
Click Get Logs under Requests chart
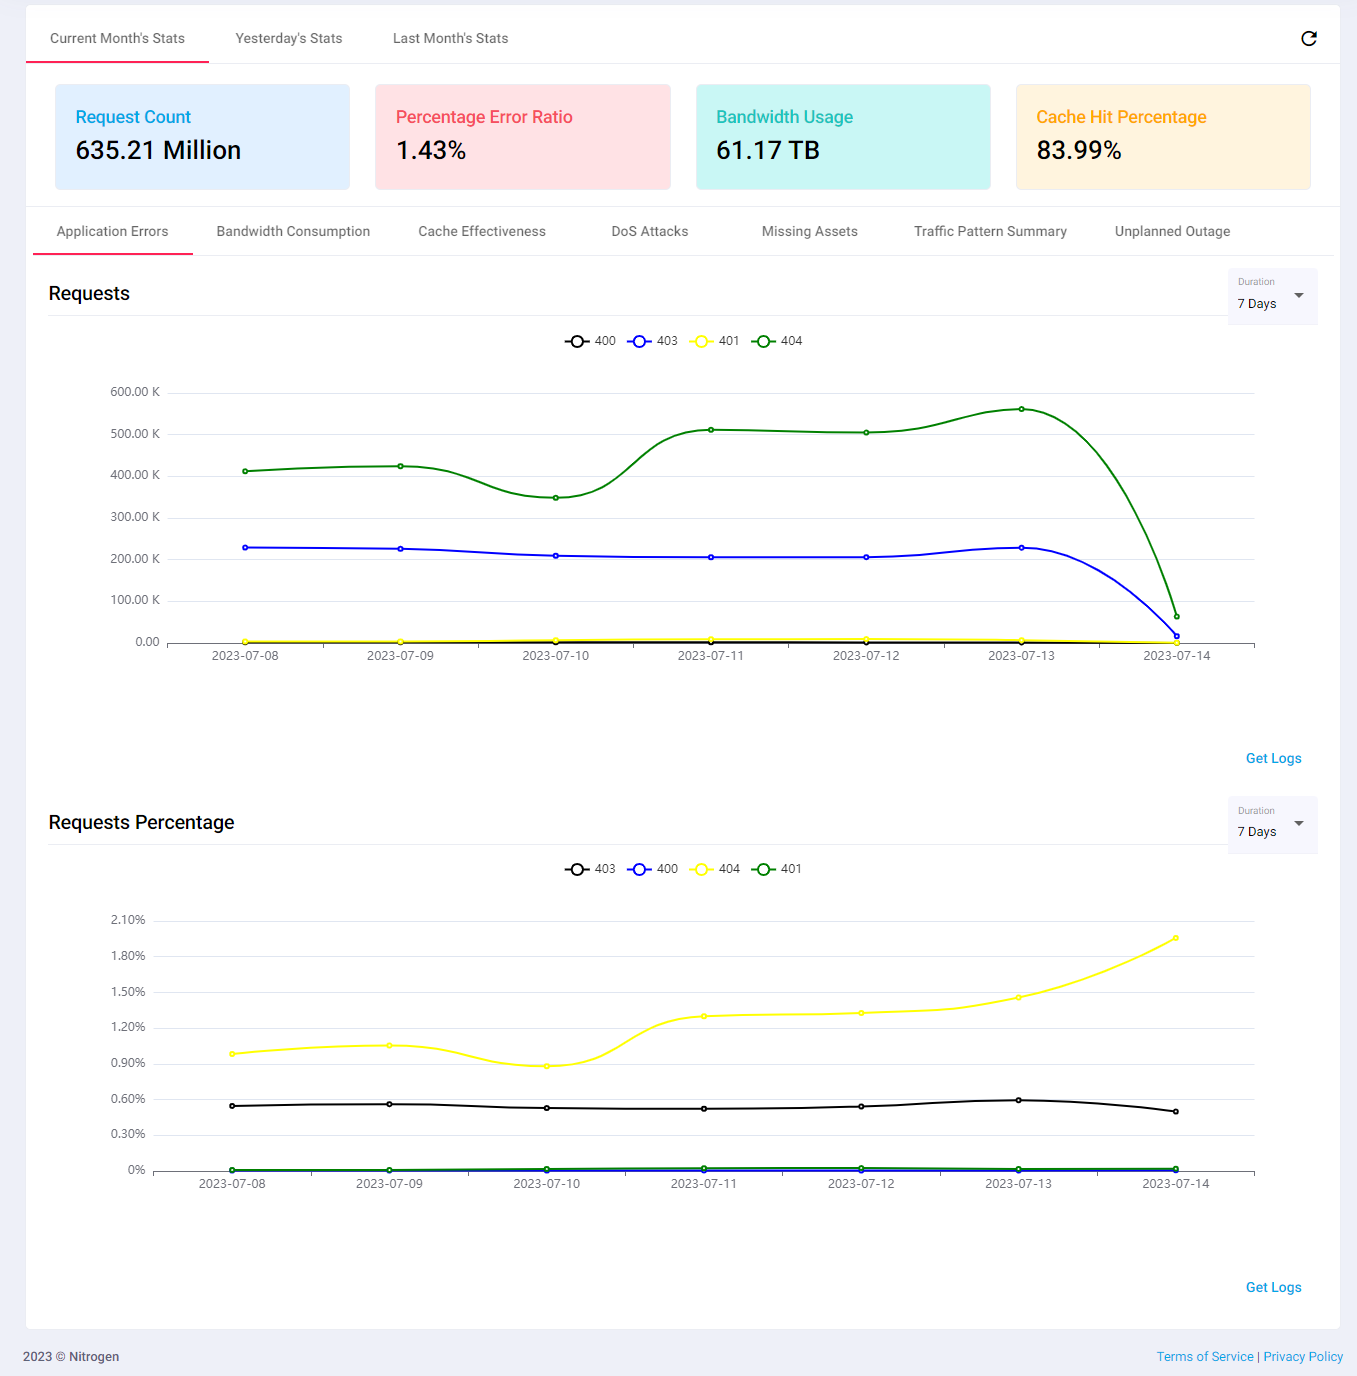coord(1273,758)
